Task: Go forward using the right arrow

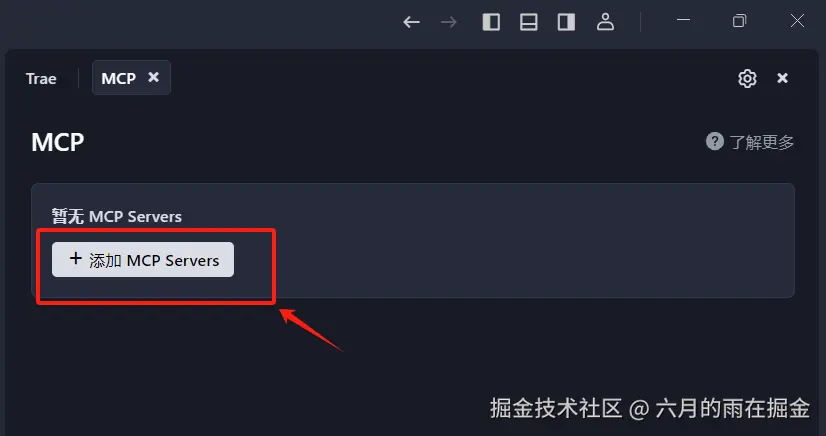Action: (449, 22)
